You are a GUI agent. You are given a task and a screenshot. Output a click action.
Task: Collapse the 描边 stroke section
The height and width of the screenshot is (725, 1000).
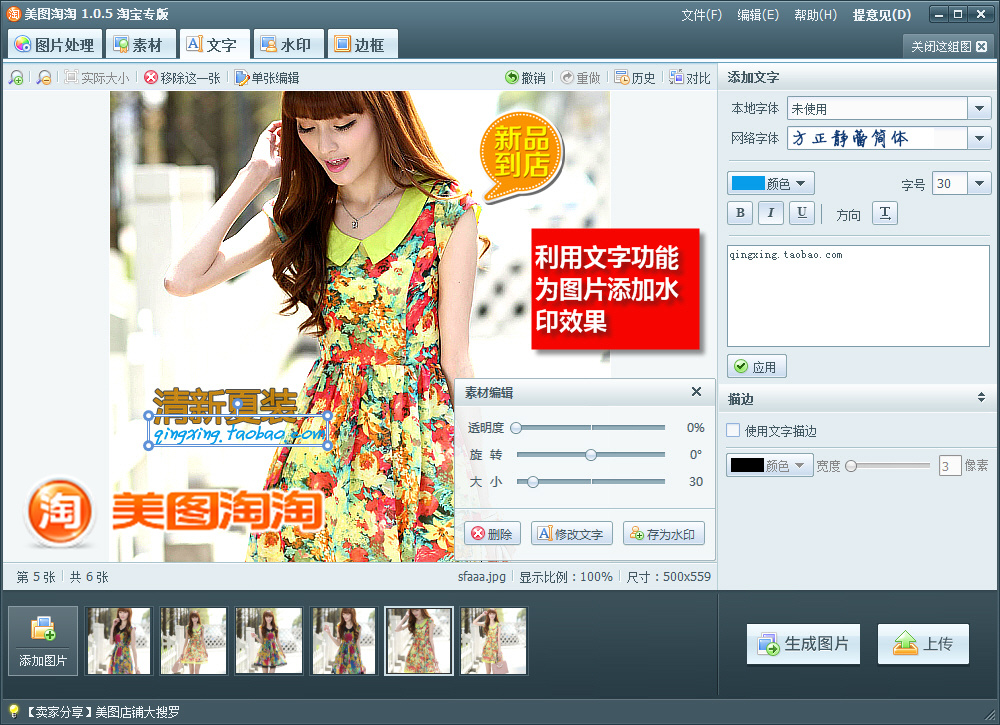(981, 398)
